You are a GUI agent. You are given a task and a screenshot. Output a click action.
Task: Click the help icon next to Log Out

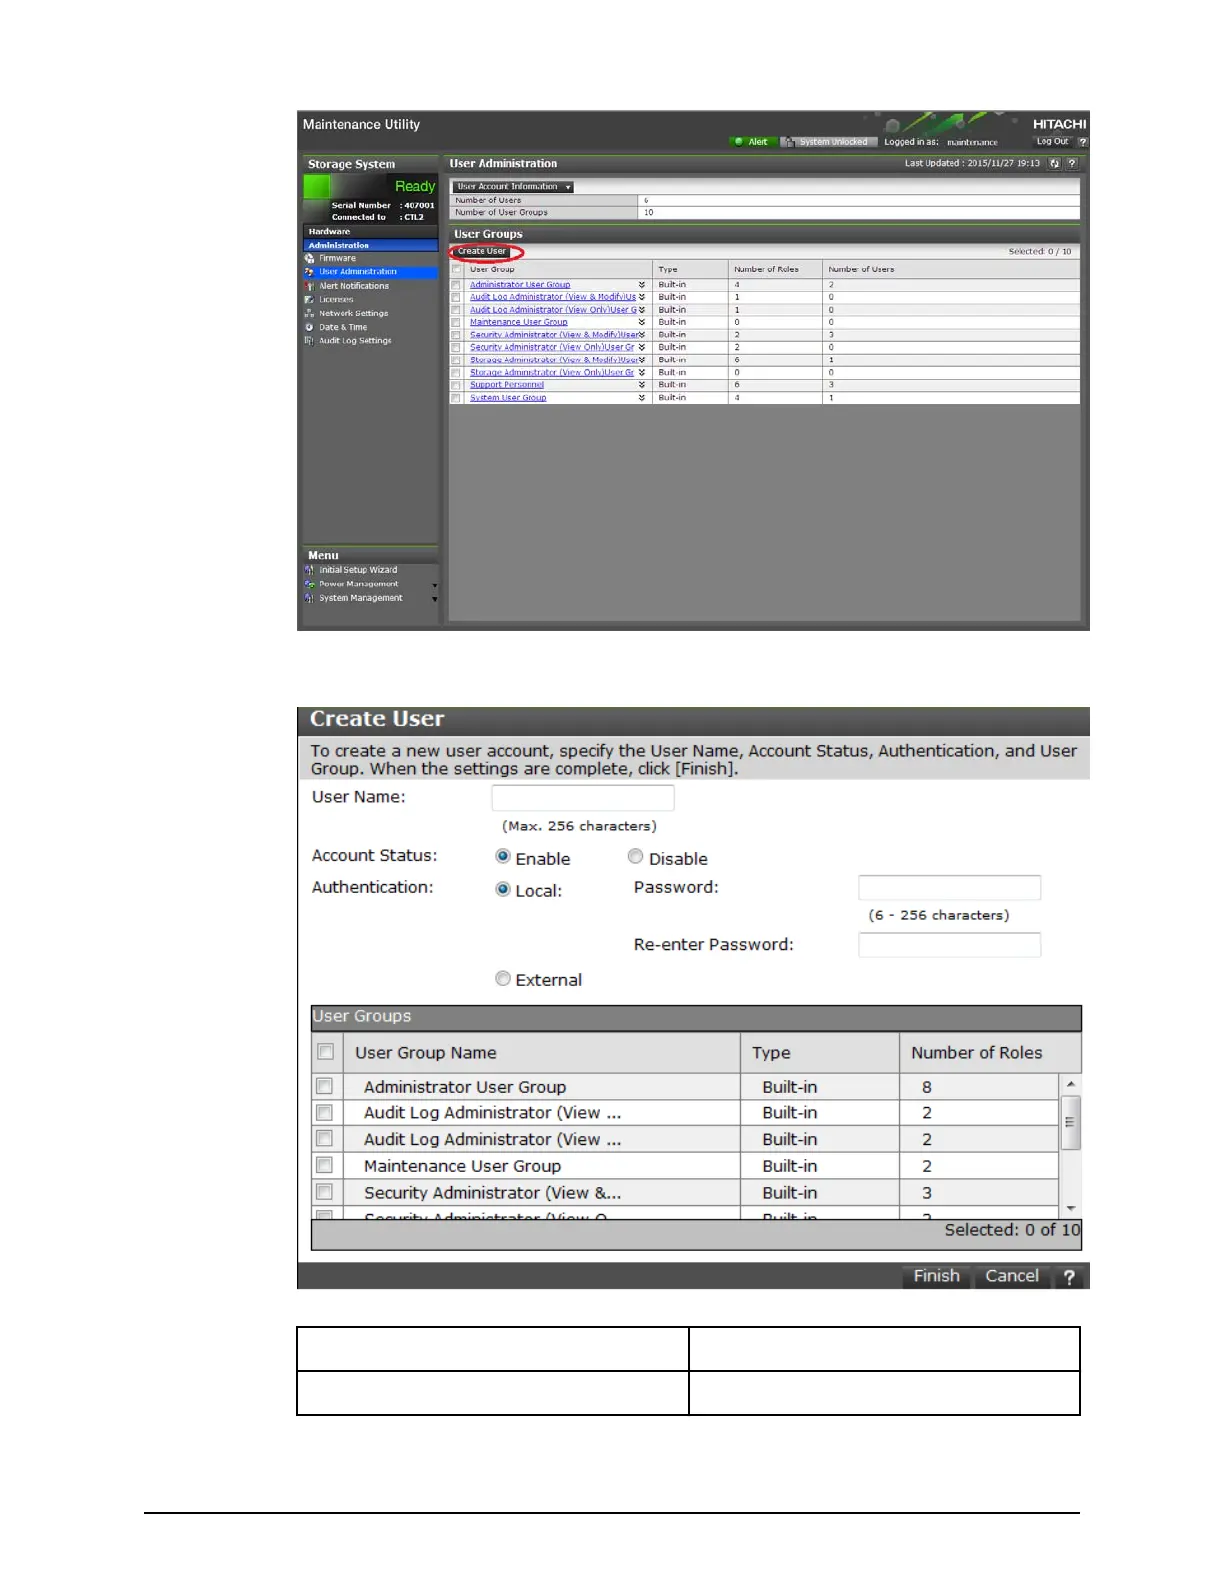click(1082, 142)
